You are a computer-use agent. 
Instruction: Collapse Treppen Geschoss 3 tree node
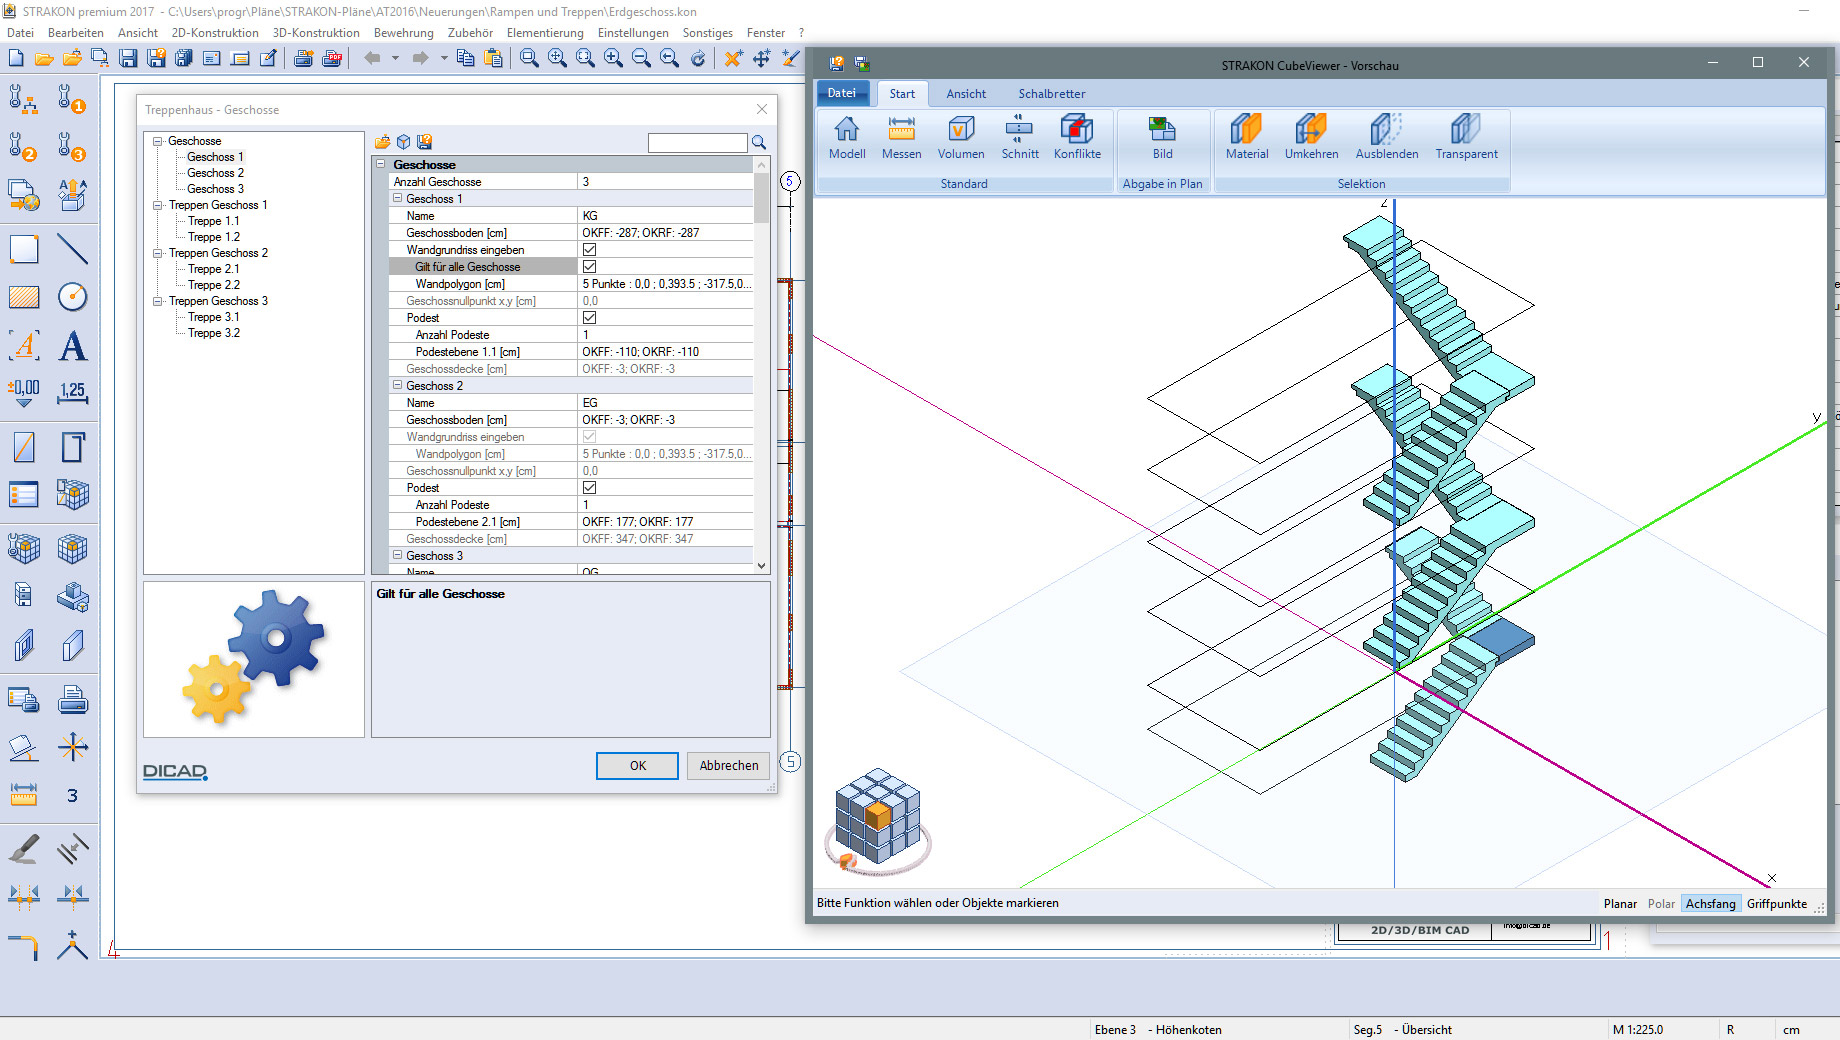(157, 301)
